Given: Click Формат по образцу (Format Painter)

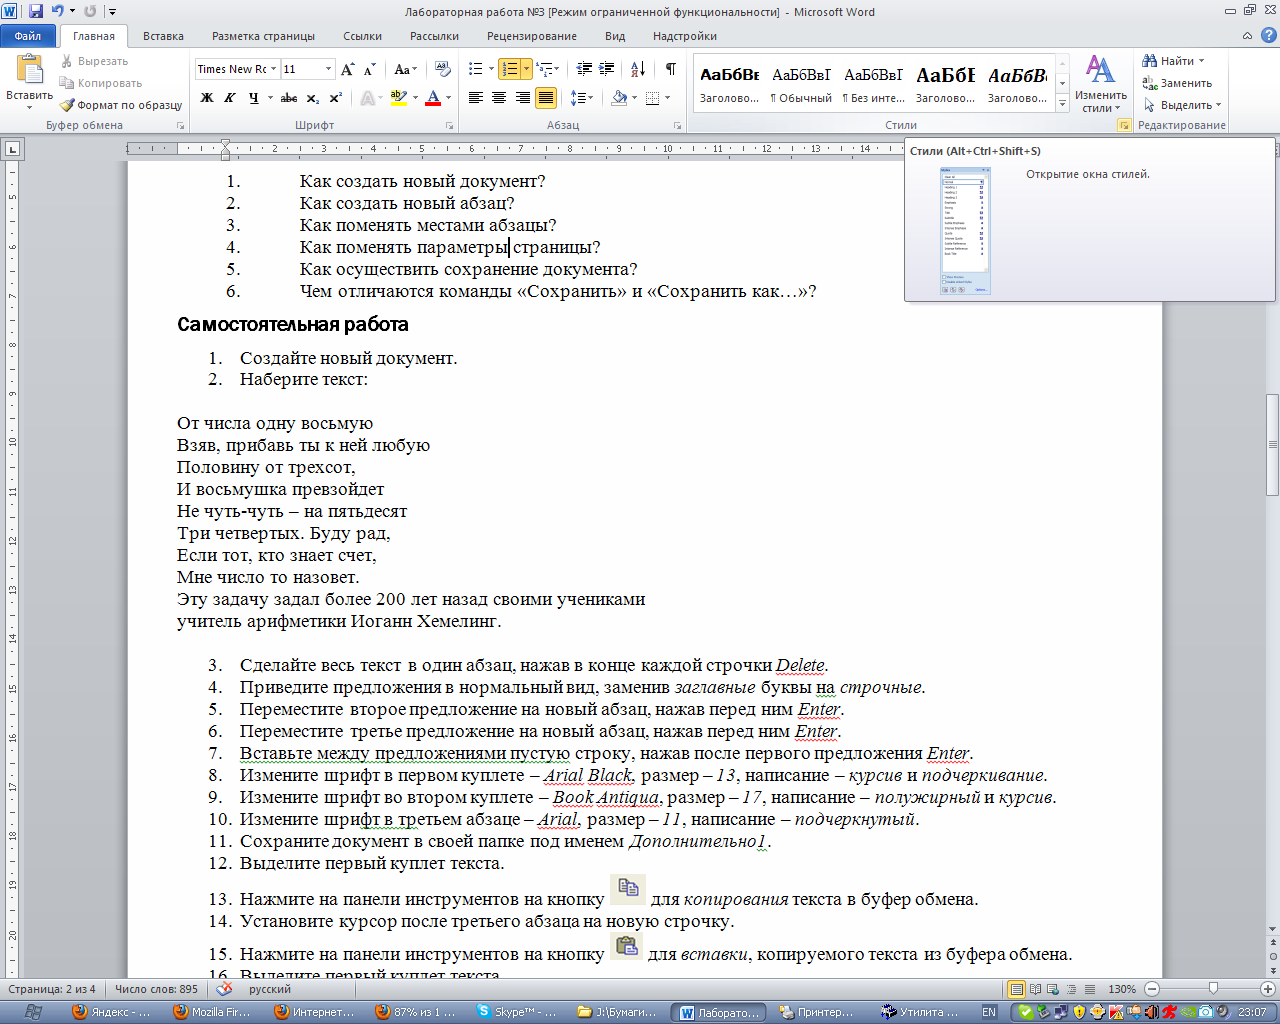Looking at the screenshot, I should click(121, 105).
